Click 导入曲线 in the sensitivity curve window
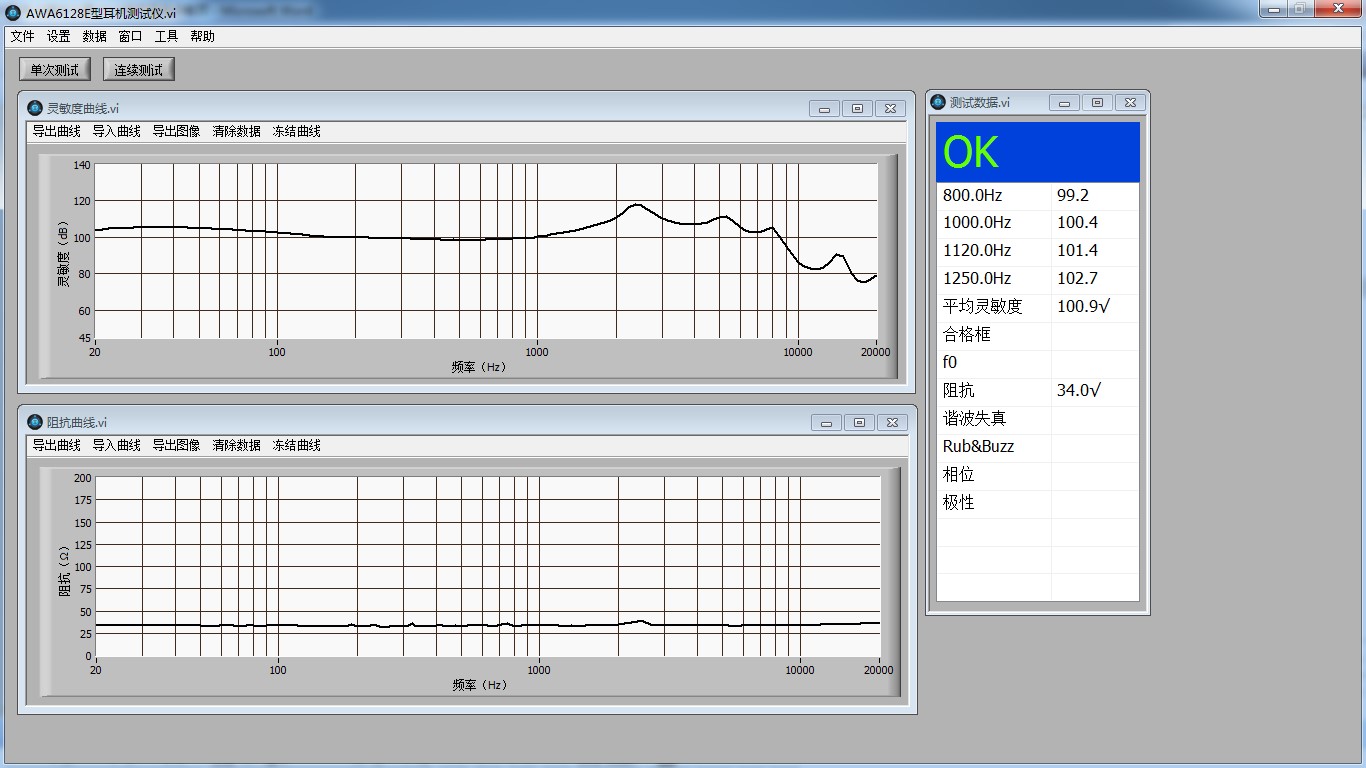This screenshot has height=768, width=1366. click(x=116, y=131)
